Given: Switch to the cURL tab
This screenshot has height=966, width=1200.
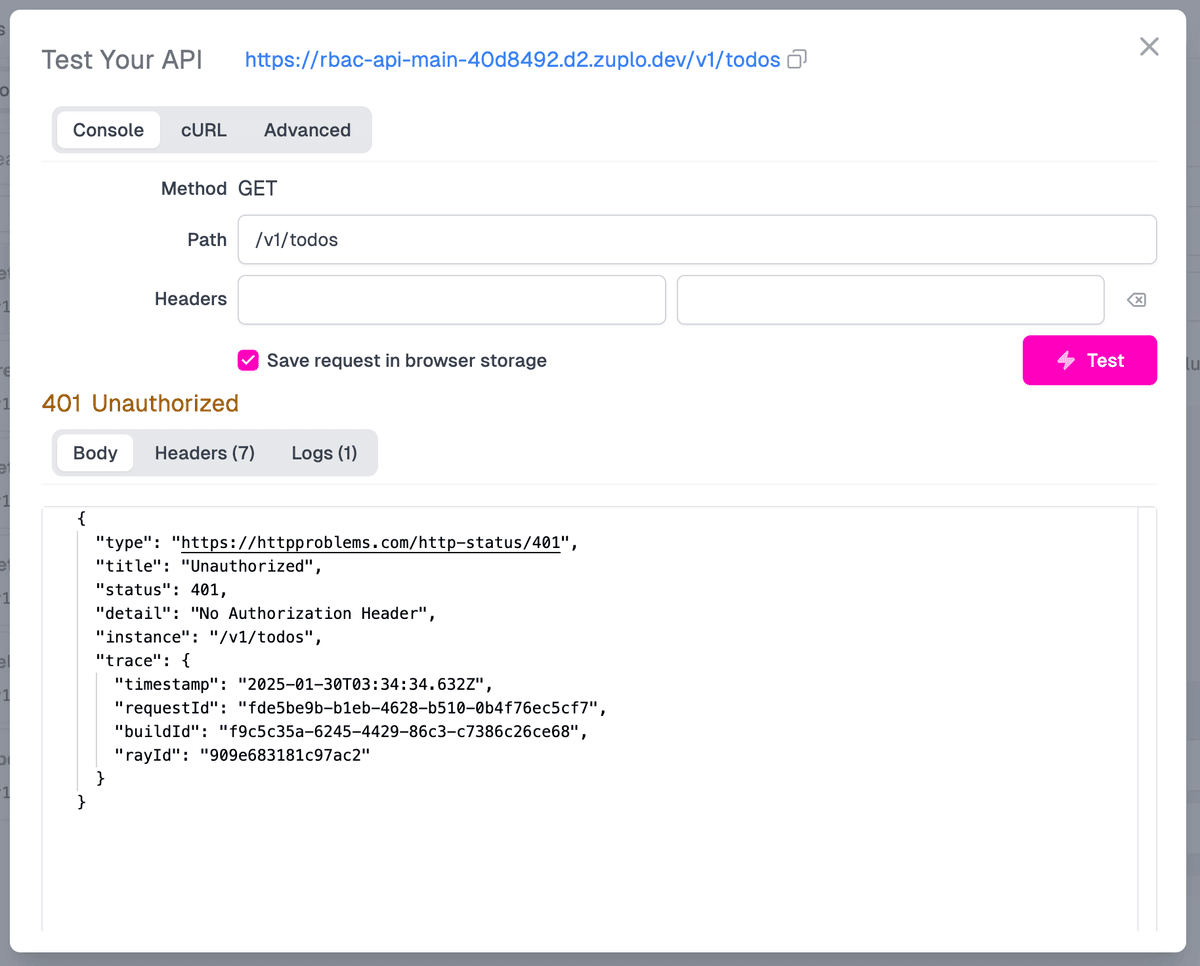Looking at the screenshot, I should [x=203, y=130].
